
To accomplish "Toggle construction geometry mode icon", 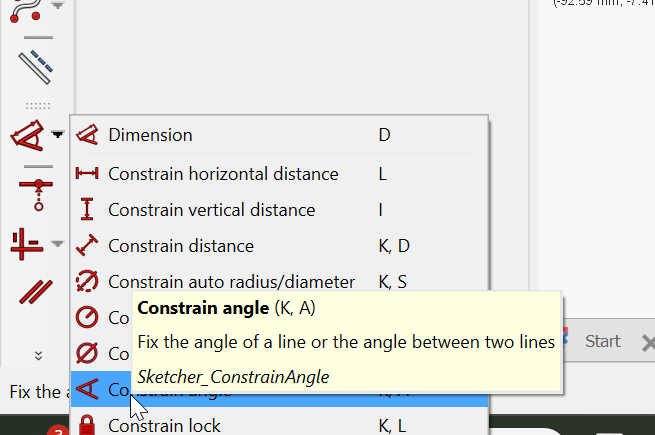I will 36,66.
